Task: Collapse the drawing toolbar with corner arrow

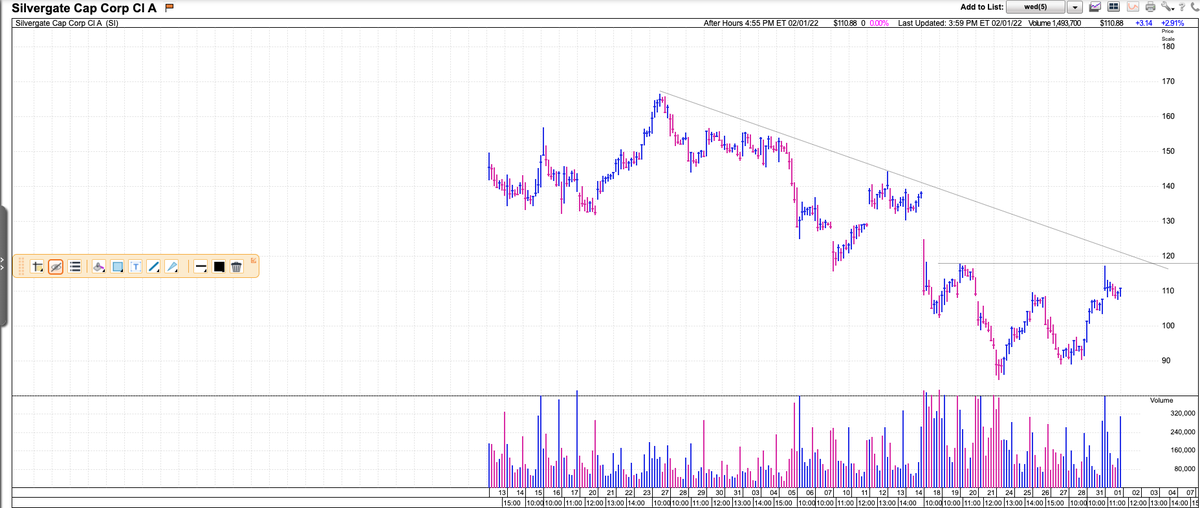Action: (253, 260)
